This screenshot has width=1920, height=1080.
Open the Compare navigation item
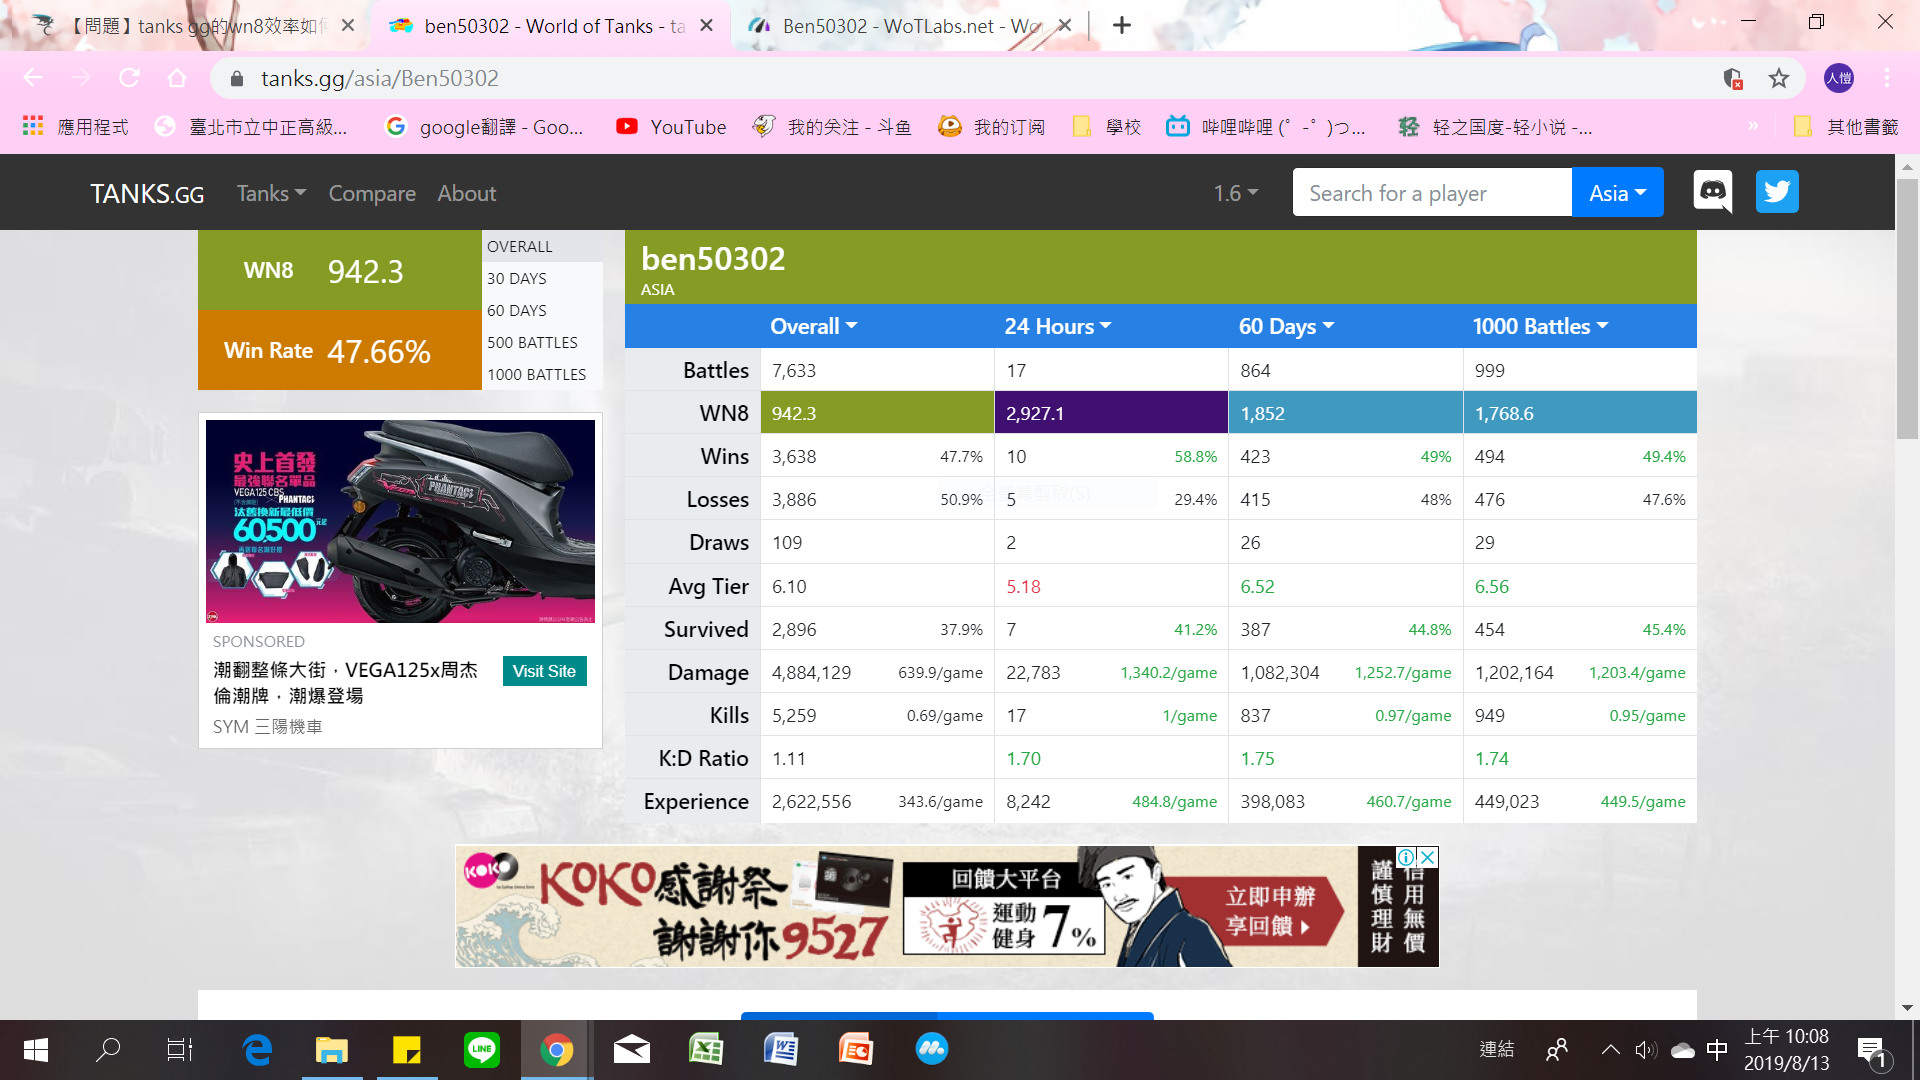tap(372, 193)
